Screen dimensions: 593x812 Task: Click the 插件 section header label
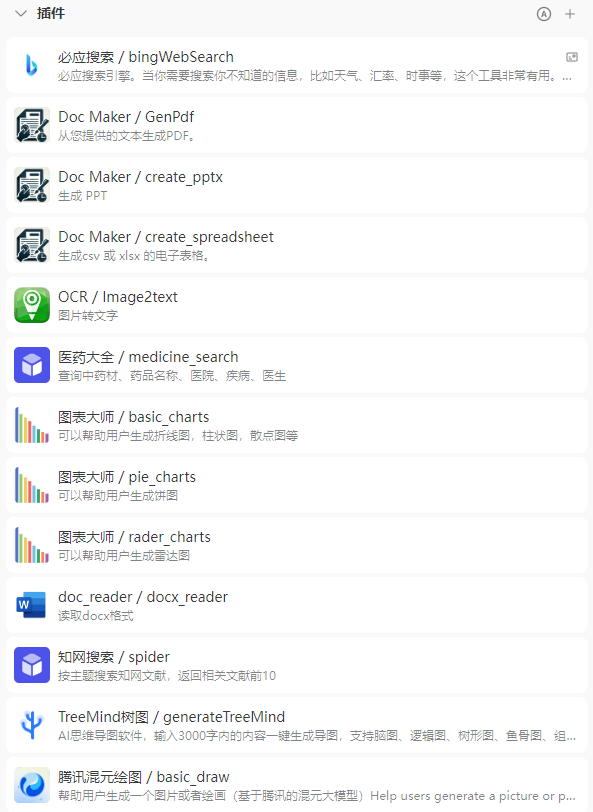coord(51,13)
